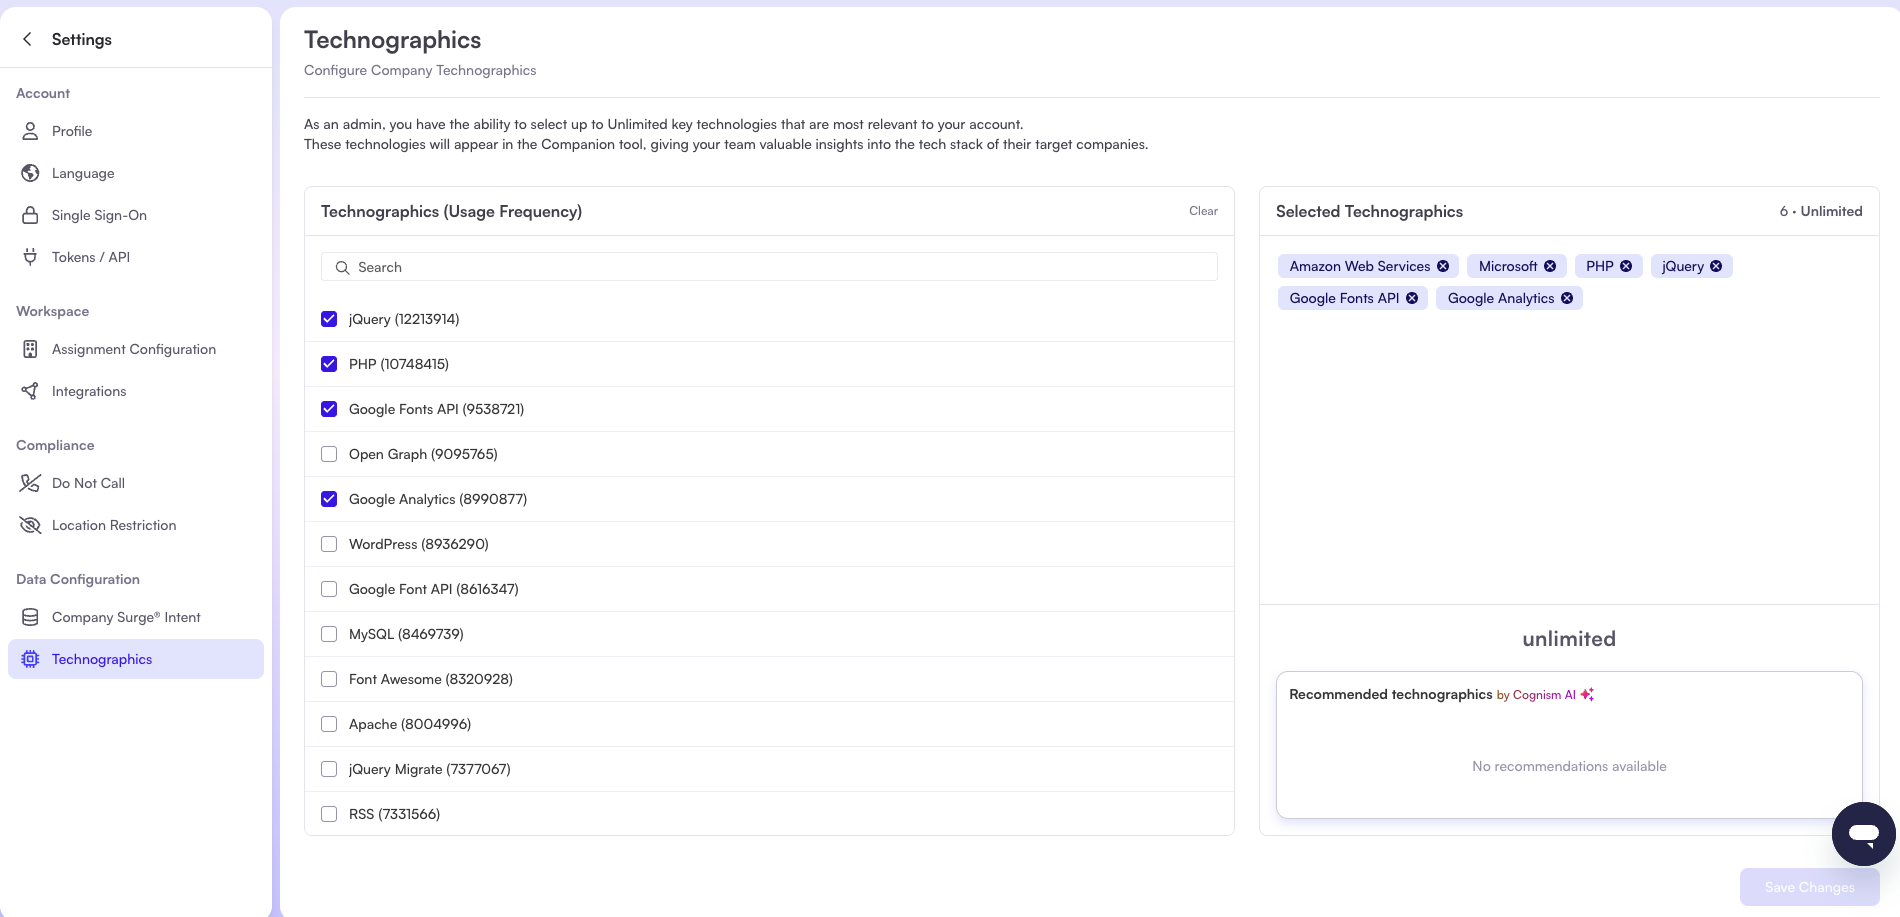Click the Integrations icon in sidebar
Image resolution: width=1900 pixels, height=917 pixels.
click(30, 391)
